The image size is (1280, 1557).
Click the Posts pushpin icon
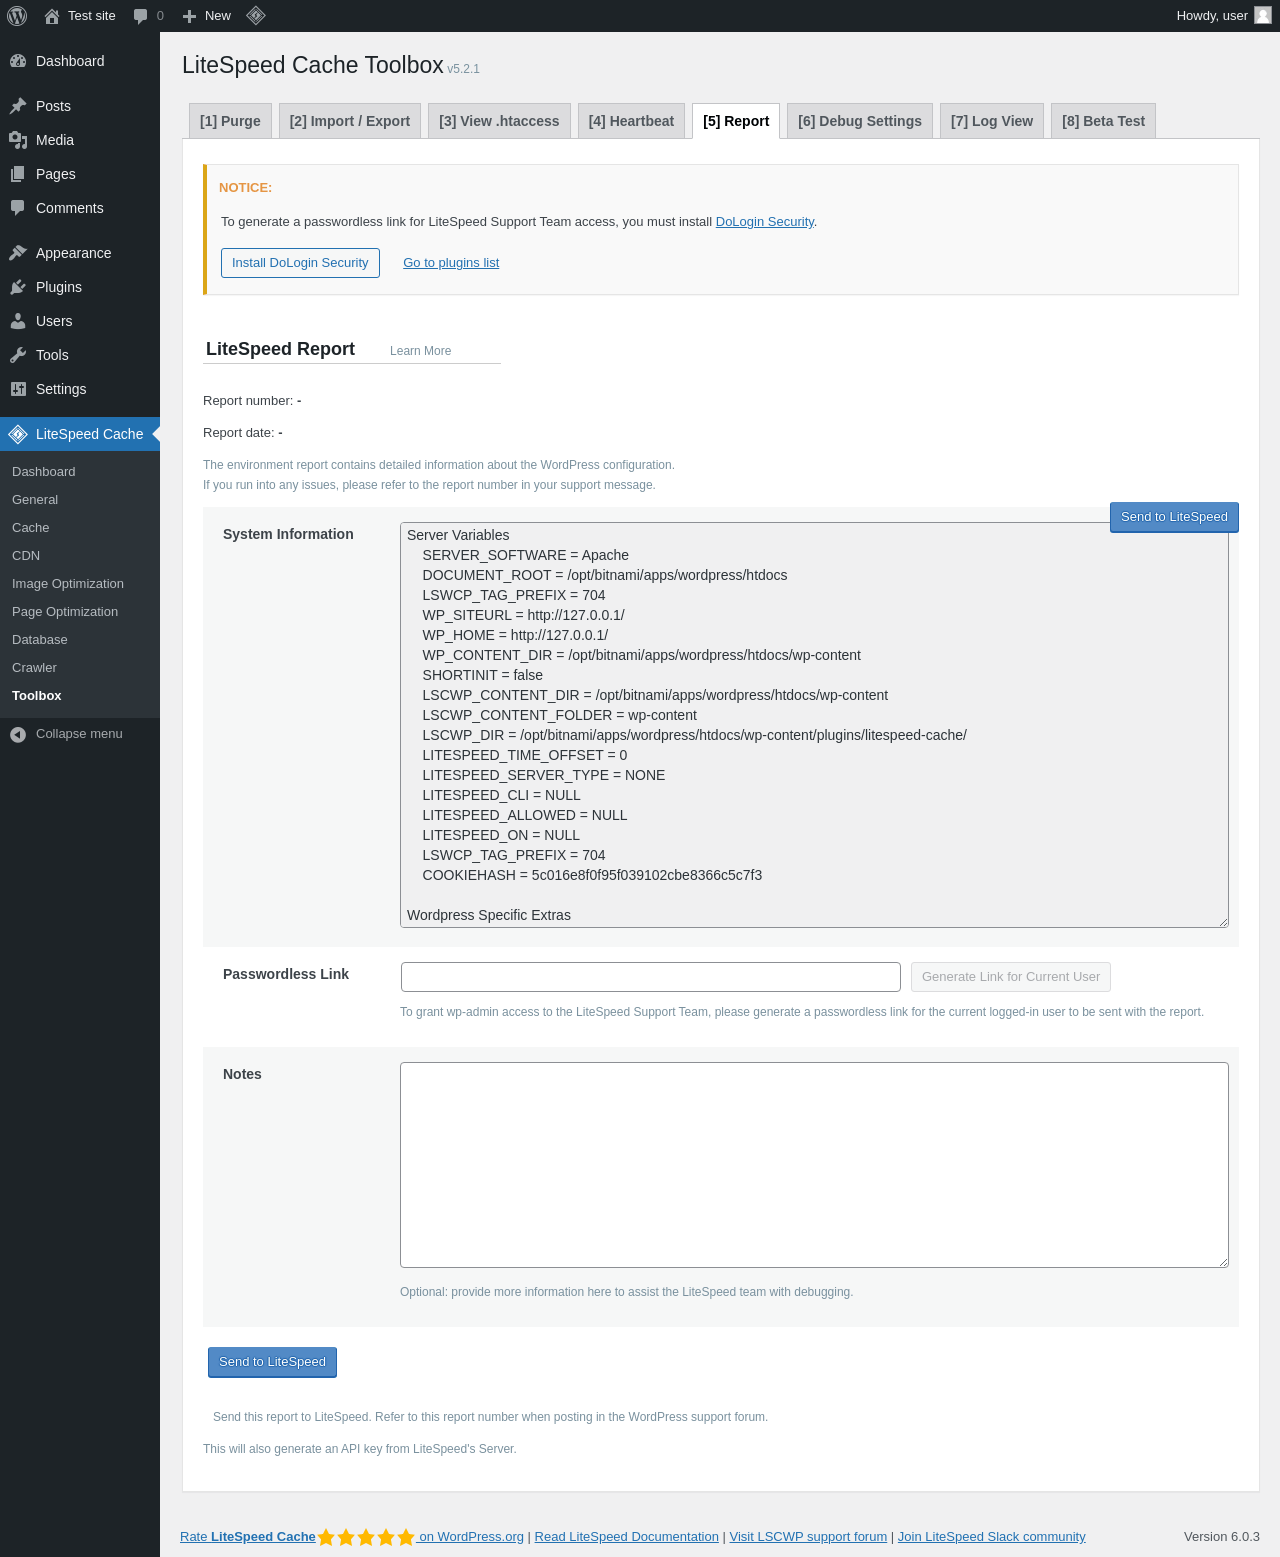[18, 106]
